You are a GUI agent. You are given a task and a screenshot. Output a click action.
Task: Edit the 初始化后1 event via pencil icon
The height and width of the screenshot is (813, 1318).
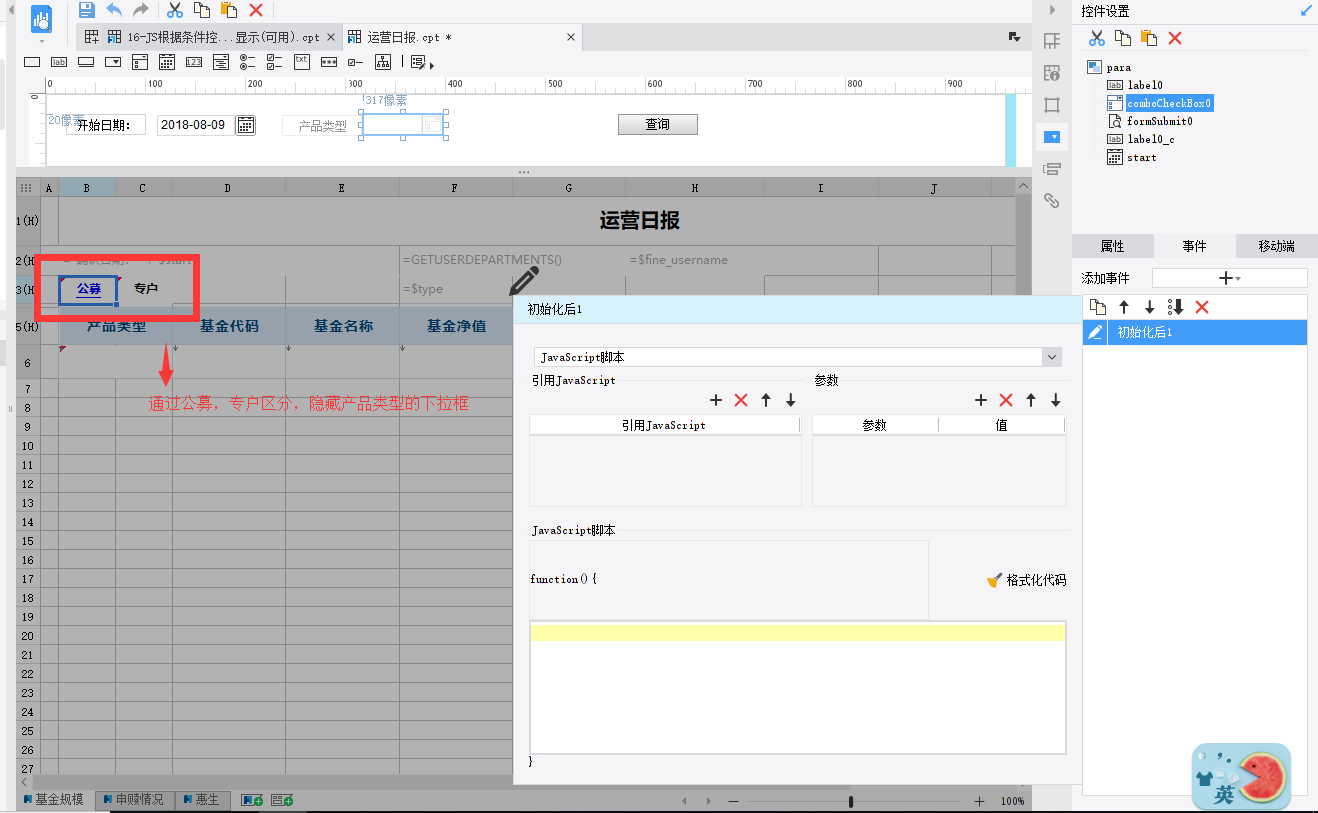(x=1096, y=332)
